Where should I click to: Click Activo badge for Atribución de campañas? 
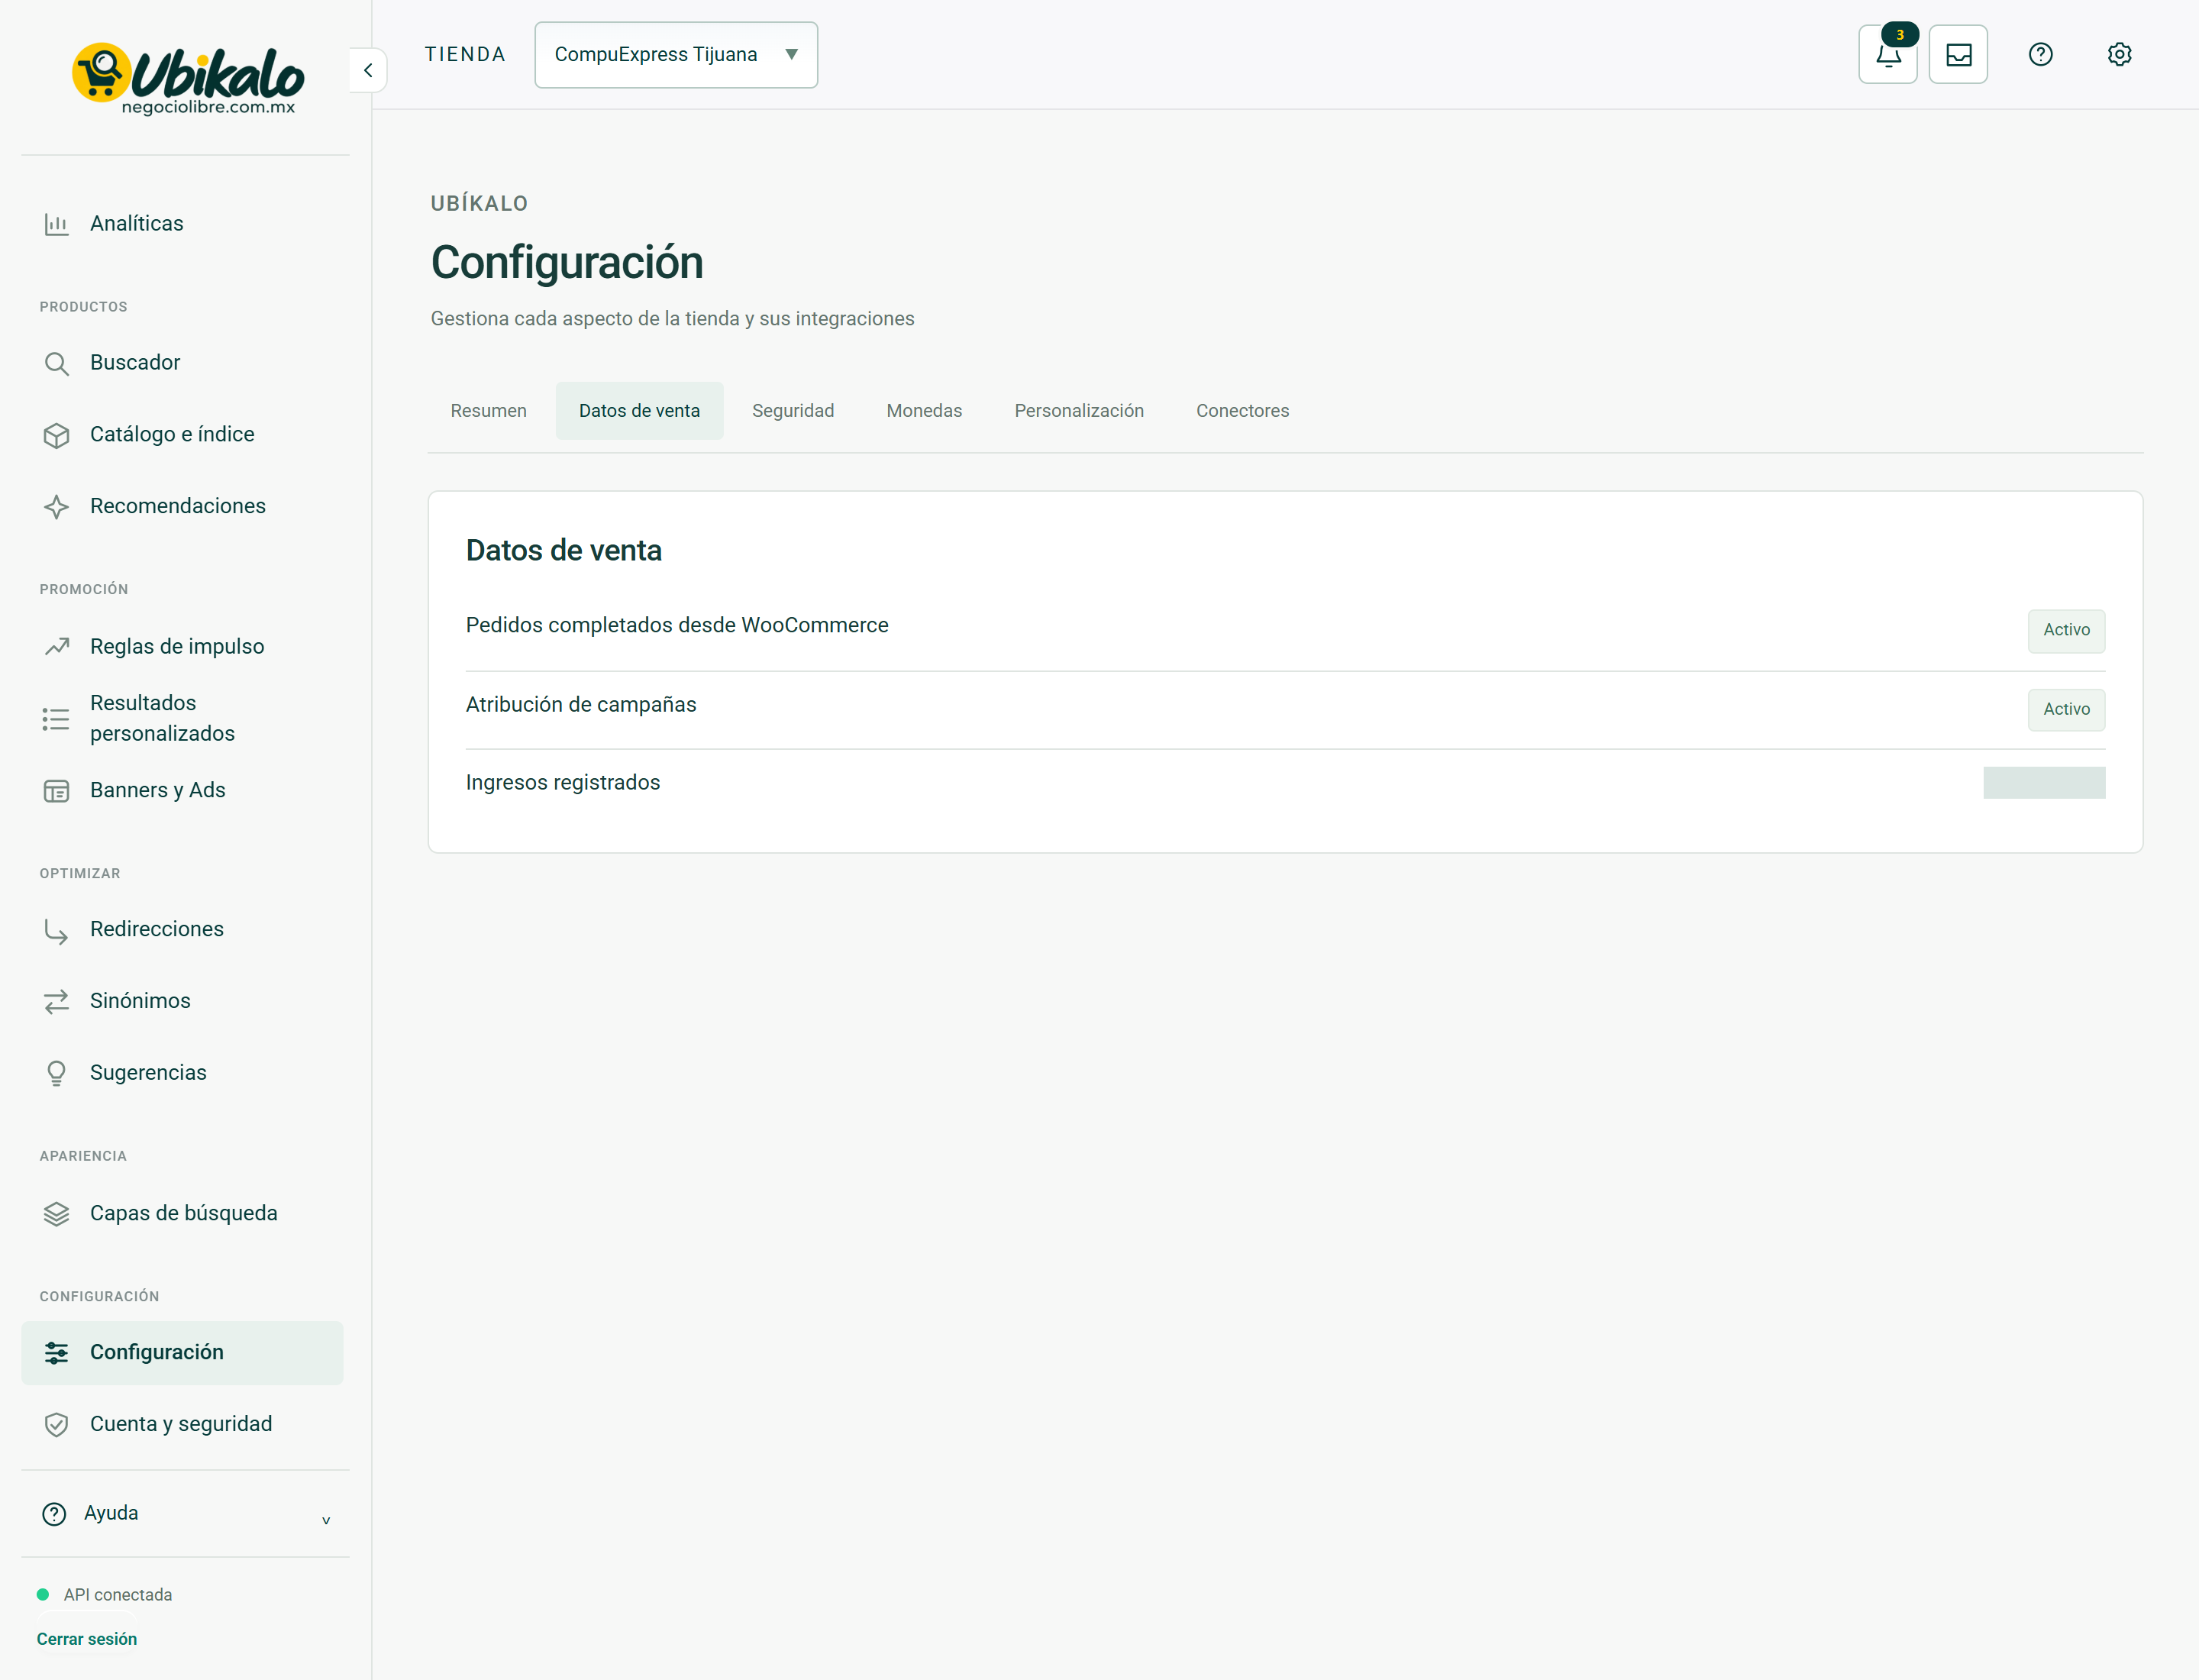(2066, 709)
